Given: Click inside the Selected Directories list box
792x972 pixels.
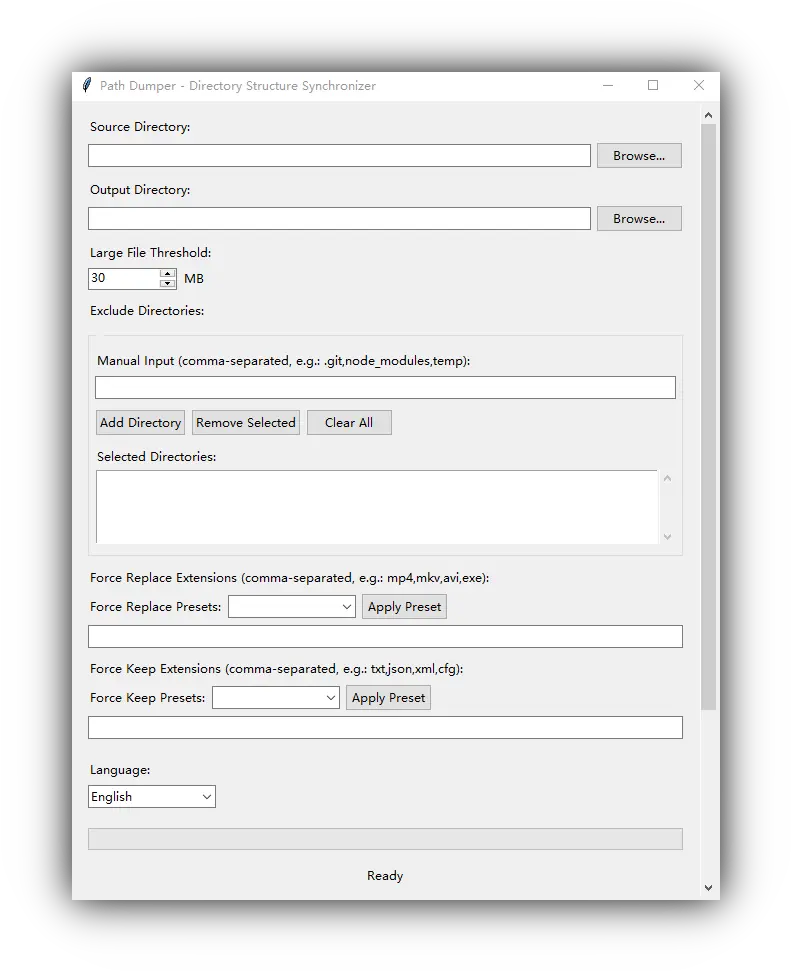Looking at the screenshot, I should click(x=377, y=507).
